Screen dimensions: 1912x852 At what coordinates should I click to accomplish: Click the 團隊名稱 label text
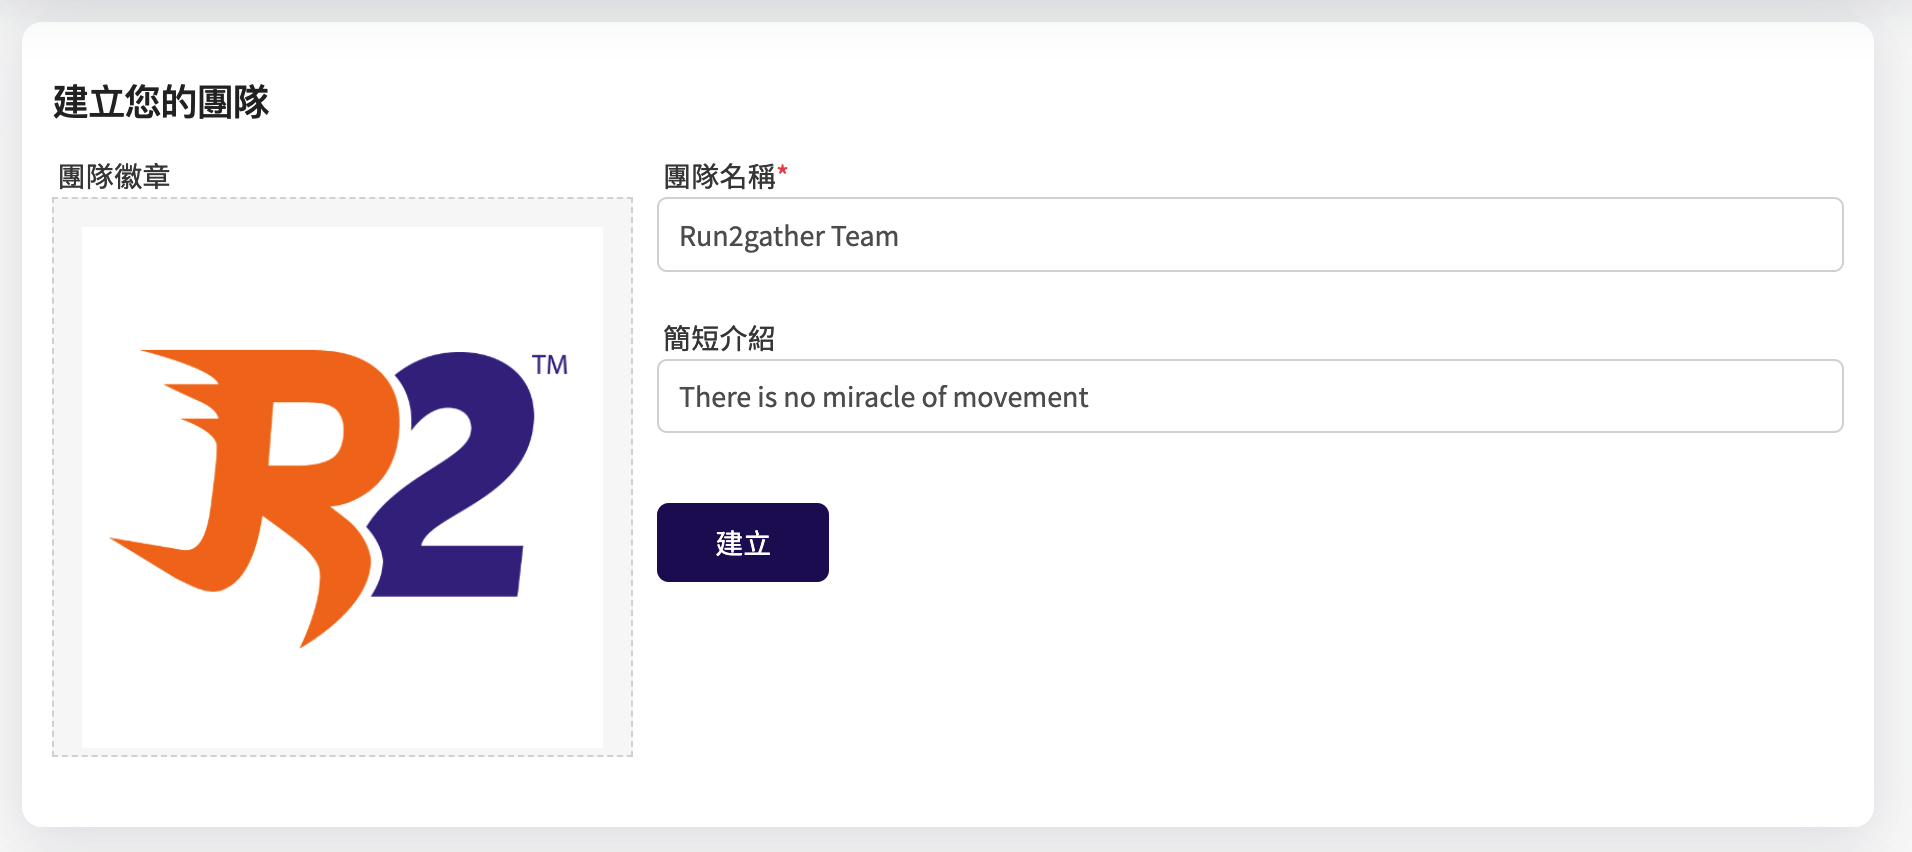(x=719, y=176)
